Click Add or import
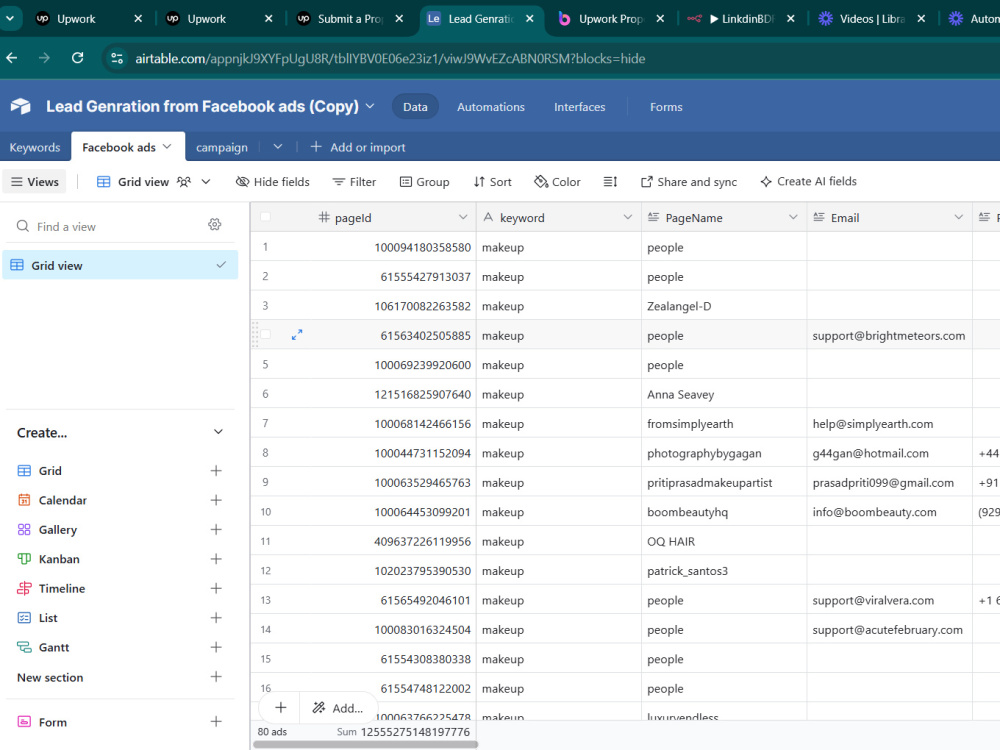The height and width of the screenshot is (750, 1000). 358,147
